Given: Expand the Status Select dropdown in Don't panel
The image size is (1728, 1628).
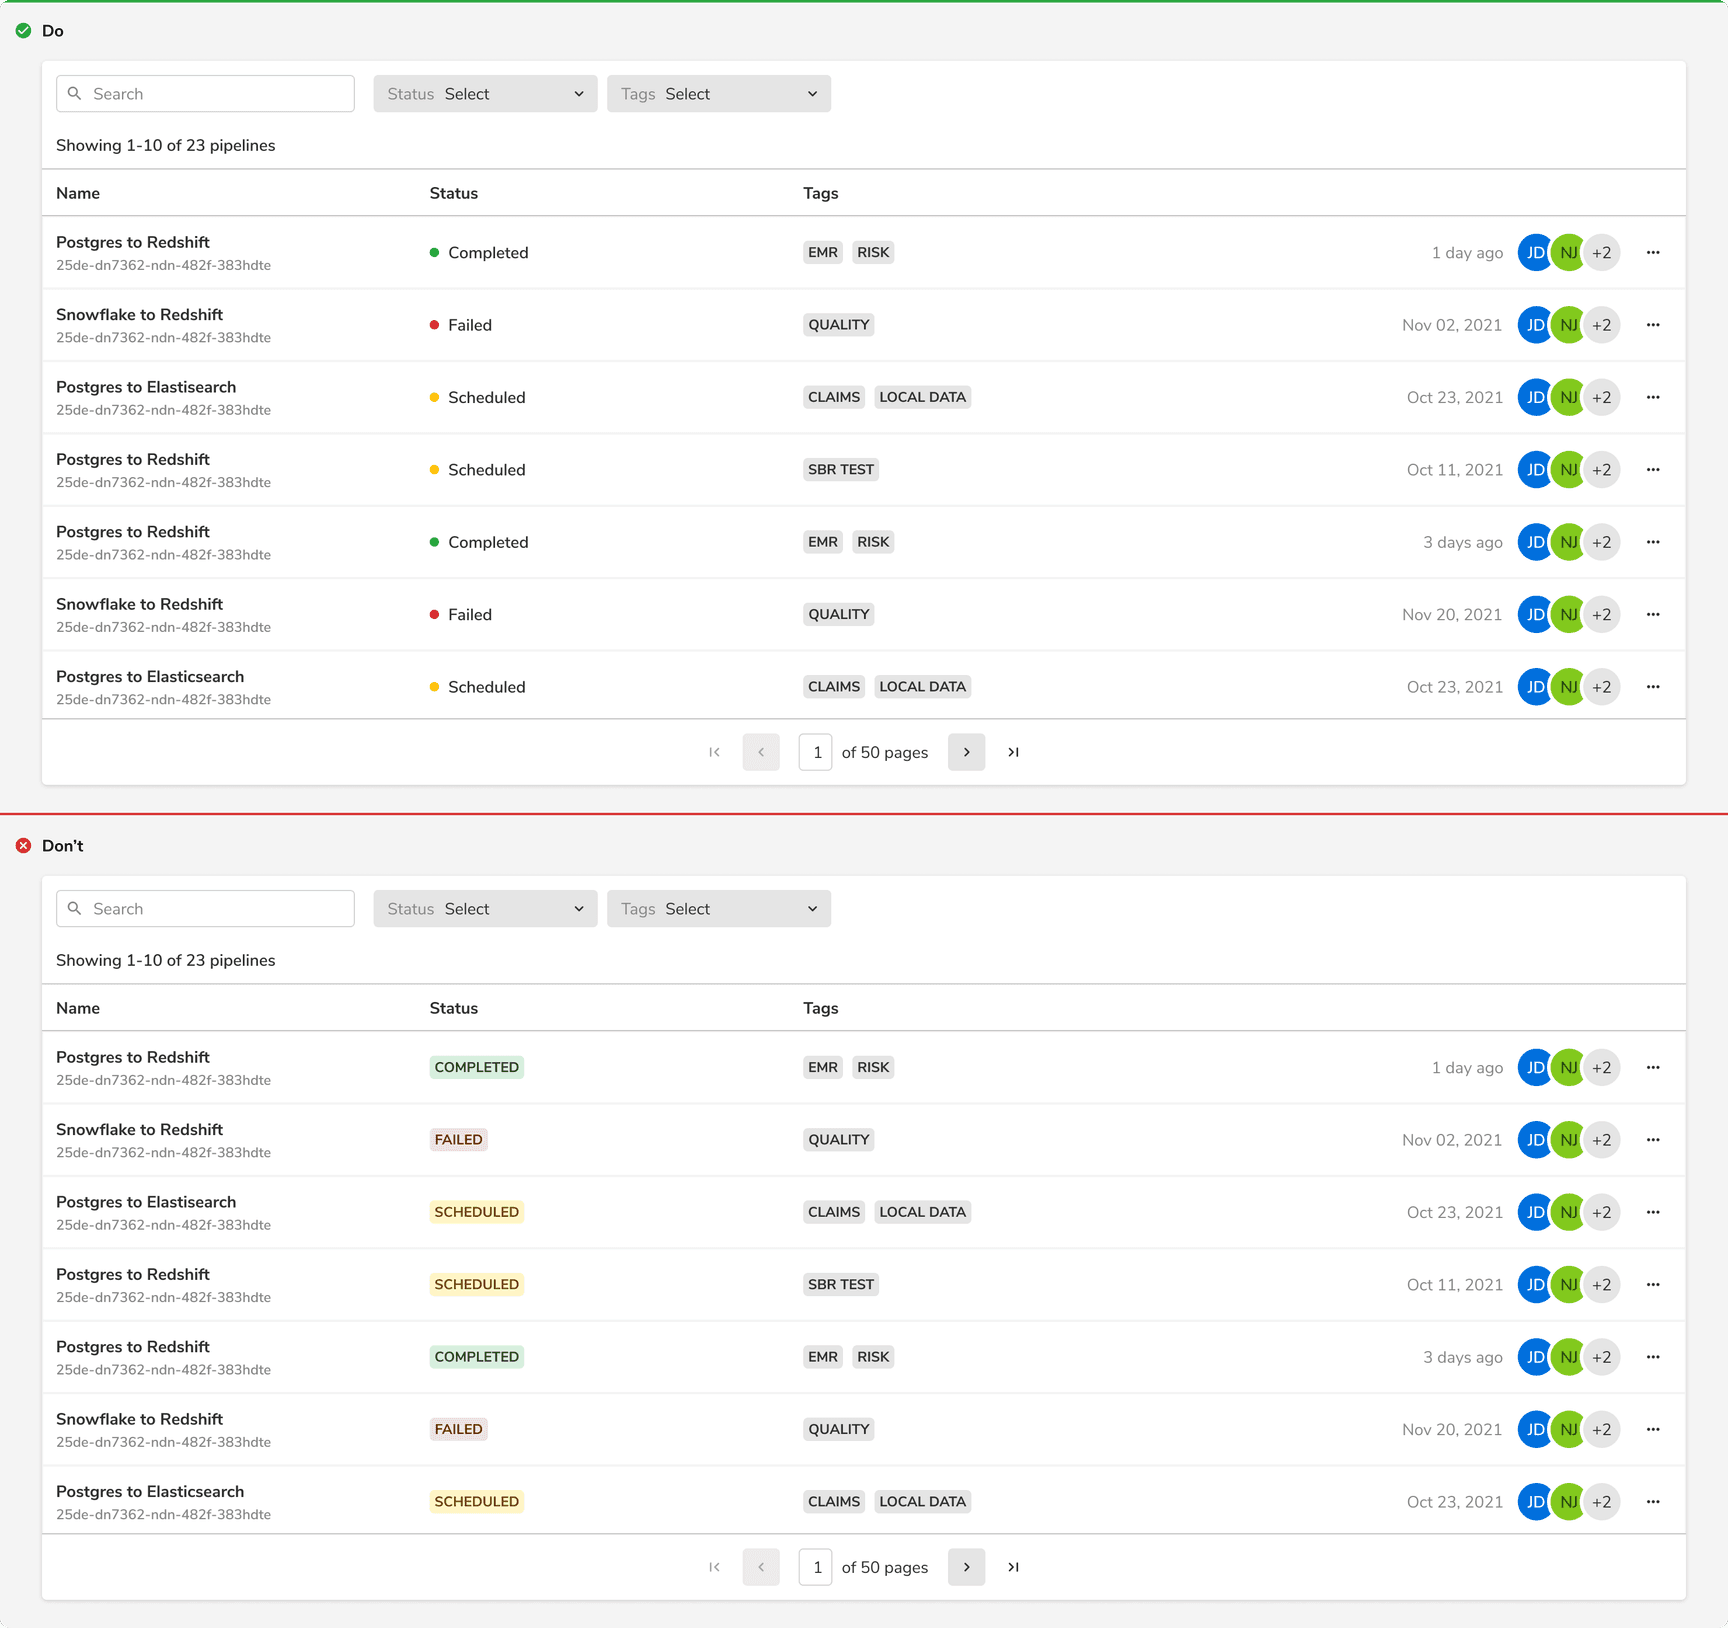Looking at the screenshot, I should click(485, 909).
